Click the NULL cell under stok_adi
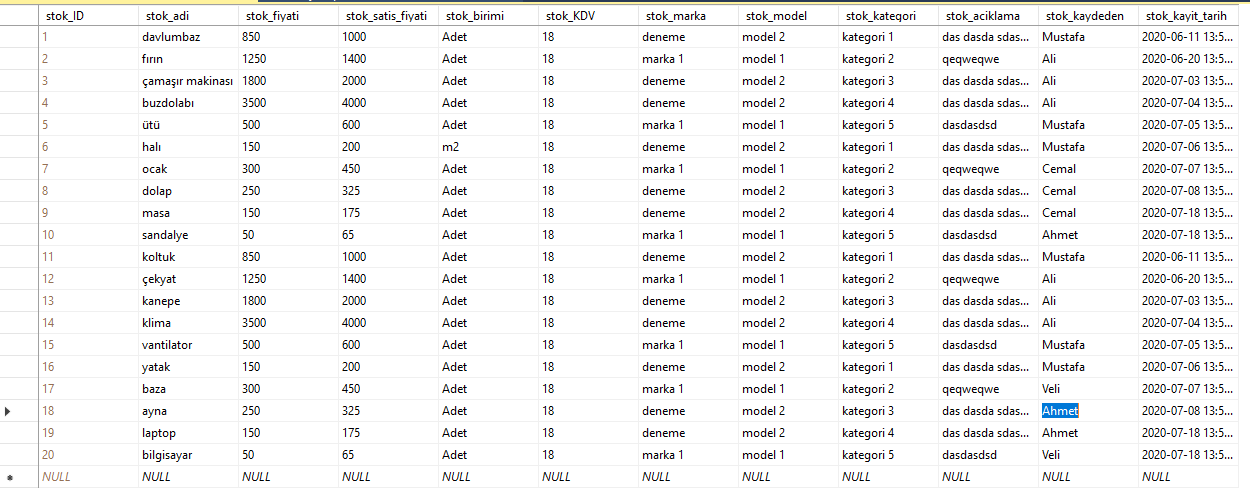The width and height of the screenshot is (1250, 498). point(188,477)
